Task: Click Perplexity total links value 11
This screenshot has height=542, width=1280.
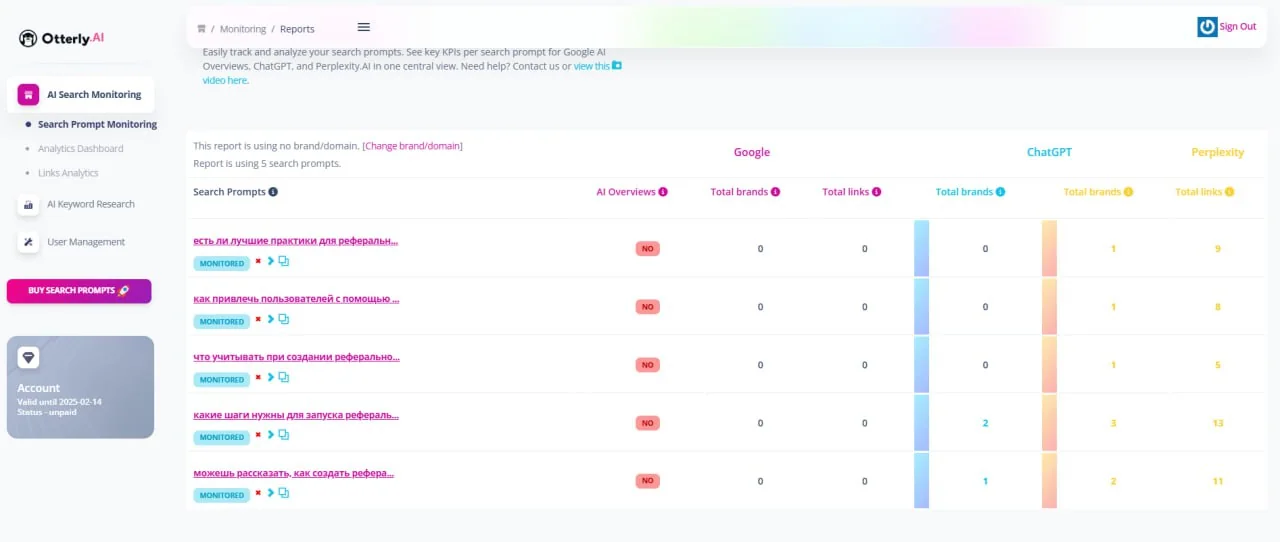Action: coord(1218,481)
